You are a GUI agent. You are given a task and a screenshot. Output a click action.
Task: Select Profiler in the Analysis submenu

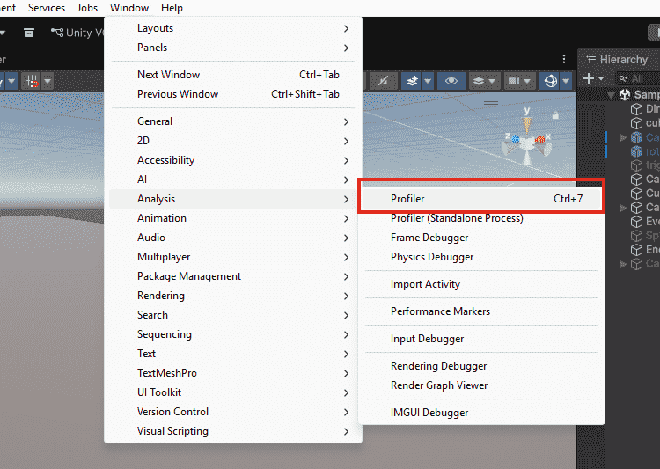(x=480, y=198)
